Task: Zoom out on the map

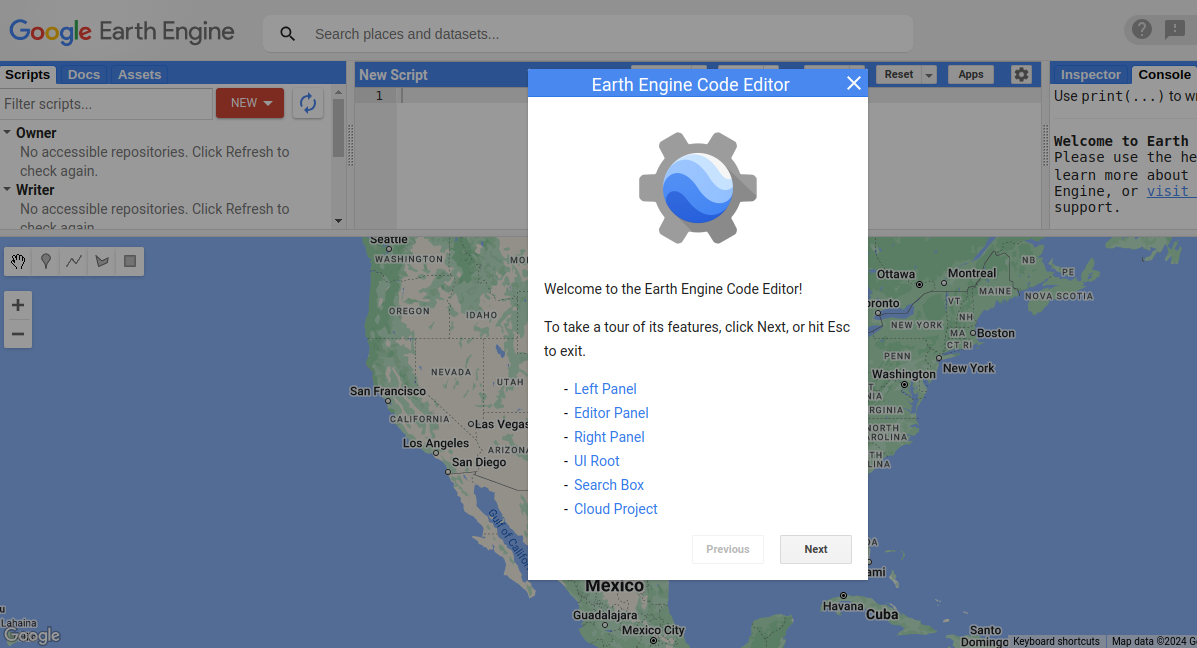Action: pos(18,334)
